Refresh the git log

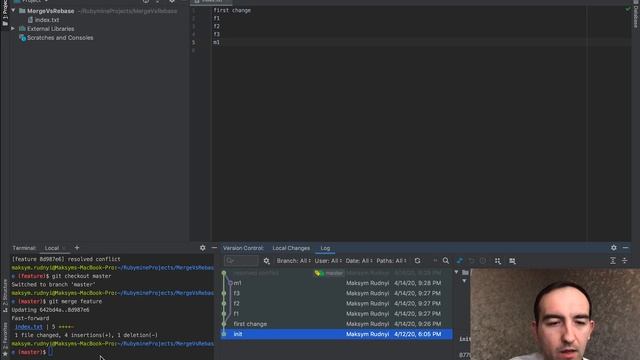tap(417, 261)
